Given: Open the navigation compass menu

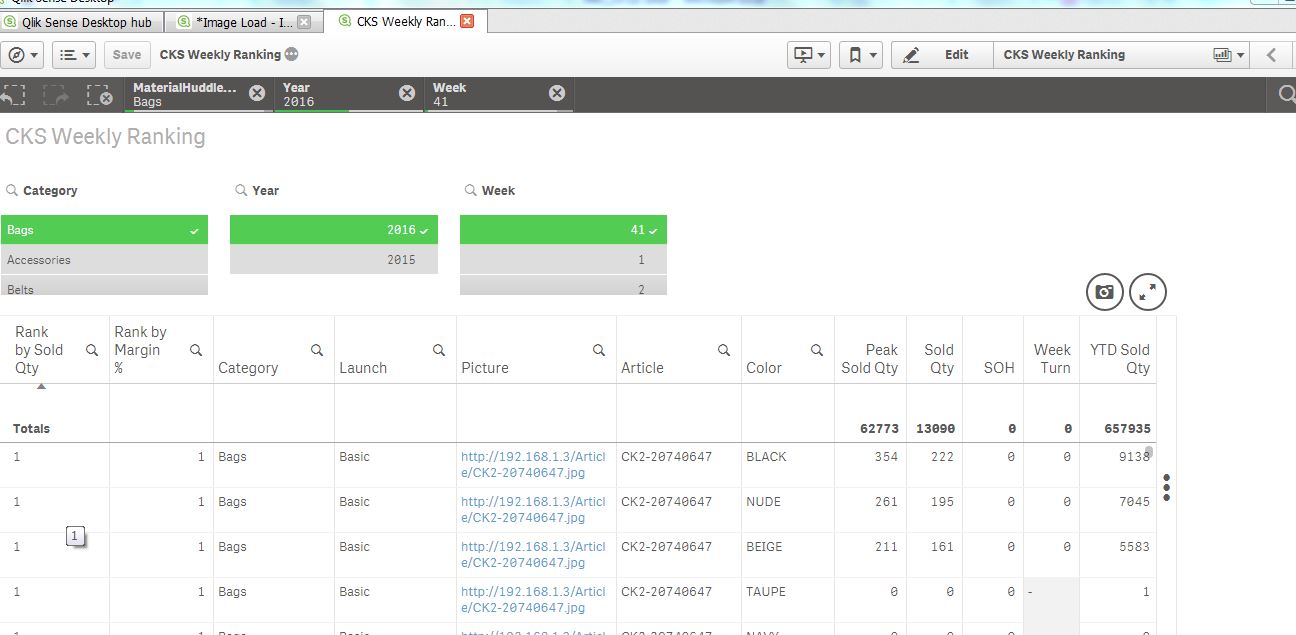Looking at the screenshot, I should (x=23, y=55).
